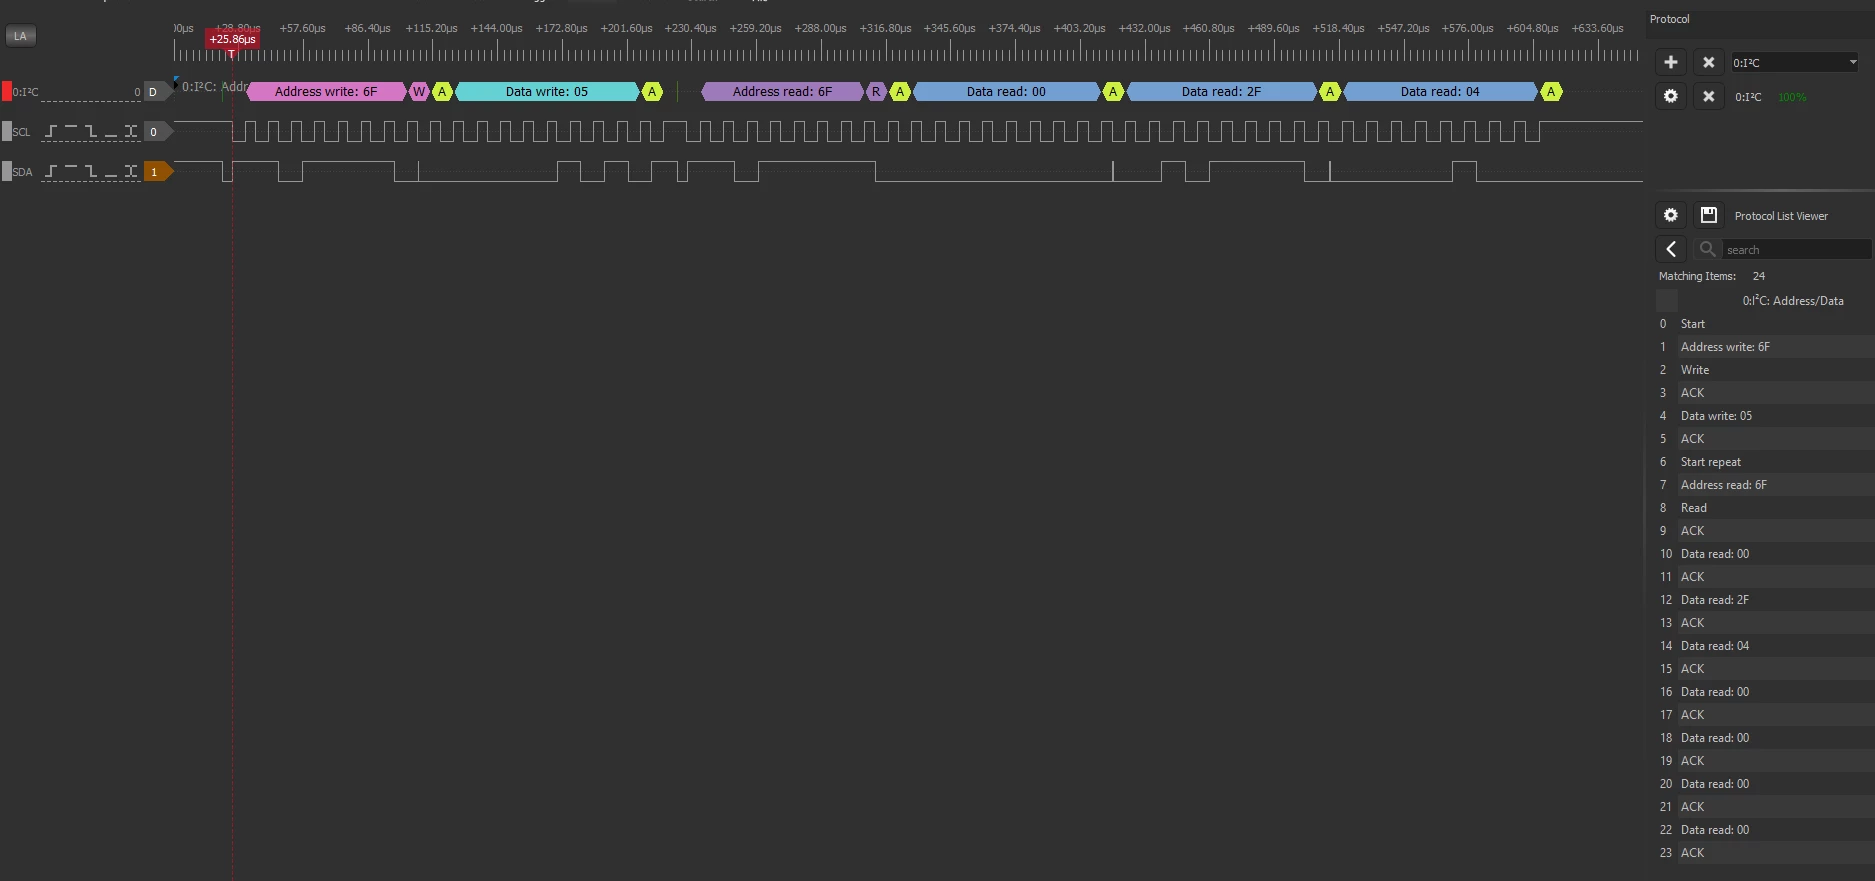Save the protocol list with floppy icon
This screenshot has height=881, width=1875.
coord(1709,215)
